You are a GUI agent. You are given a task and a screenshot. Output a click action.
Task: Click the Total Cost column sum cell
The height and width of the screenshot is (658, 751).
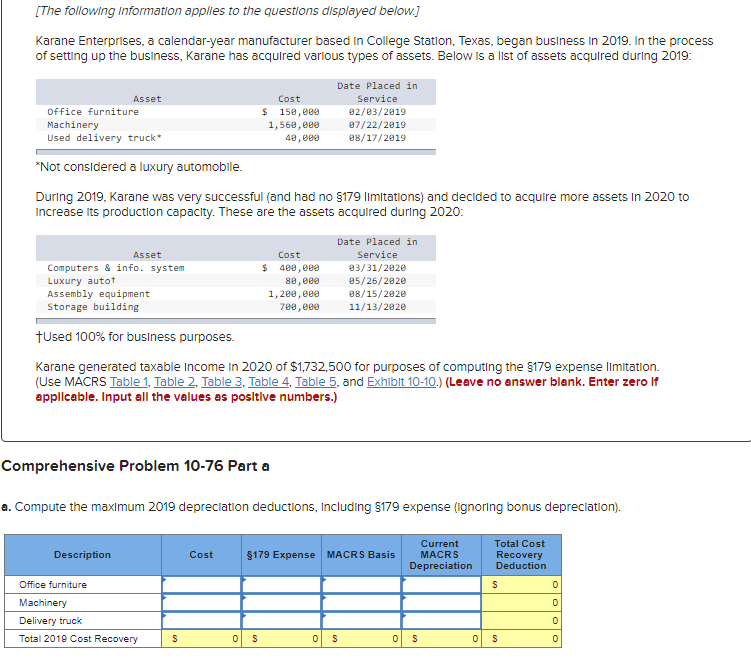pos(201,639)
